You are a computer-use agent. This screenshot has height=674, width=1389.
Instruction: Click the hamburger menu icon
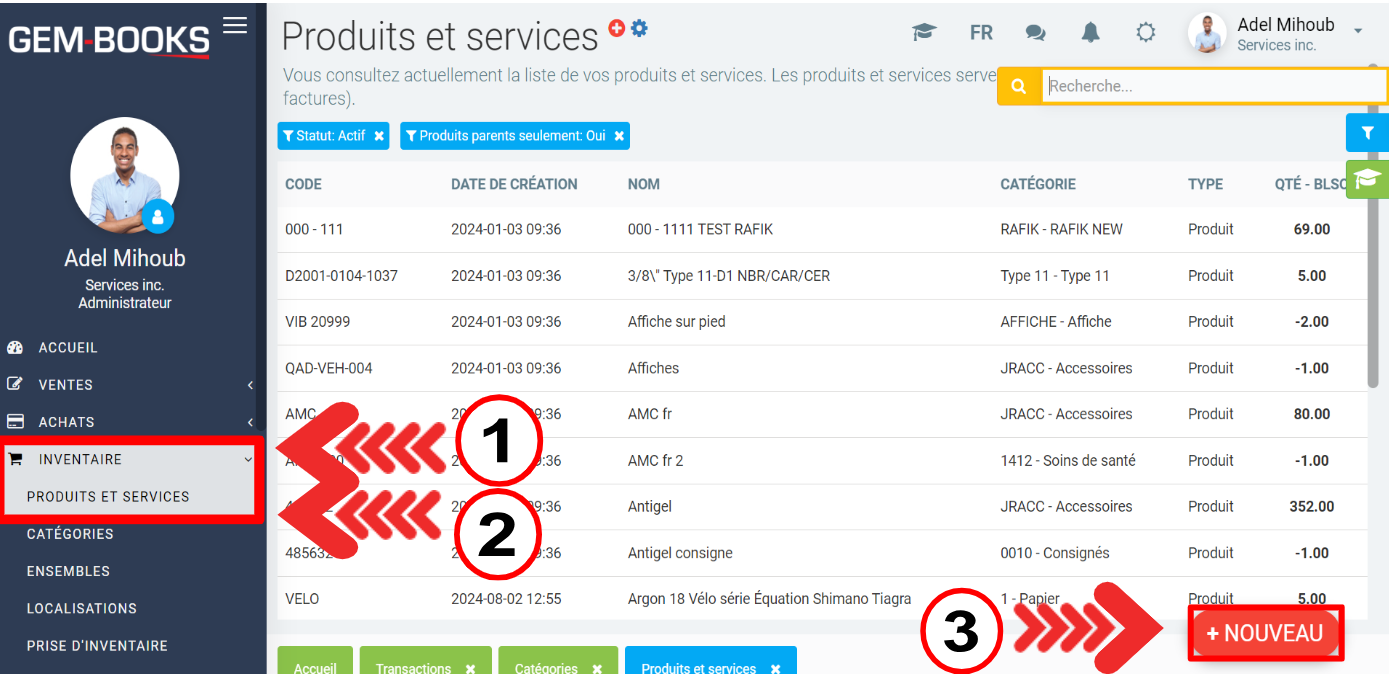coord(235,25)
